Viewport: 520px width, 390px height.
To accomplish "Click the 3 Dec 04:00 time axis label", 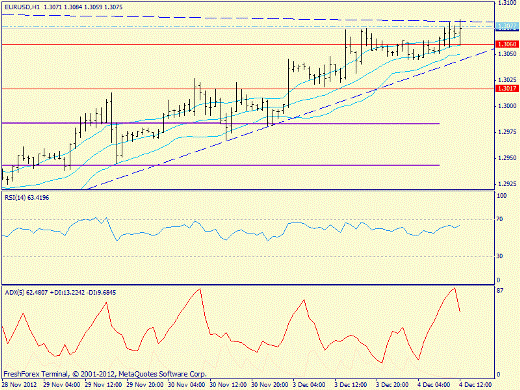I will tap(309, 384).
